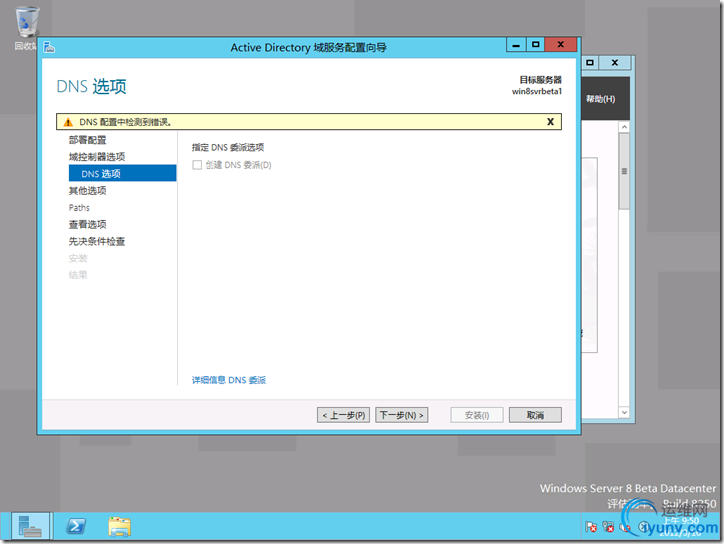Select 先决条件检查 step in sidebar
The height and width of the screenshot is (544, 724).
[97, 242]
